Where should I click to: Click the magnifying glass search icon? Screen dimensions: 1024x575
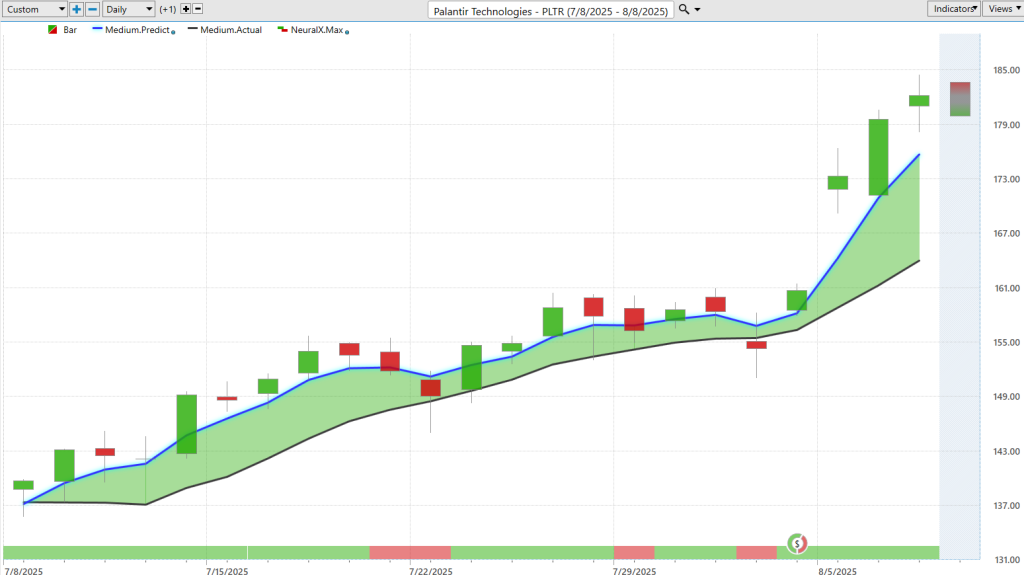pyautogui.click(x=683, y=9)
